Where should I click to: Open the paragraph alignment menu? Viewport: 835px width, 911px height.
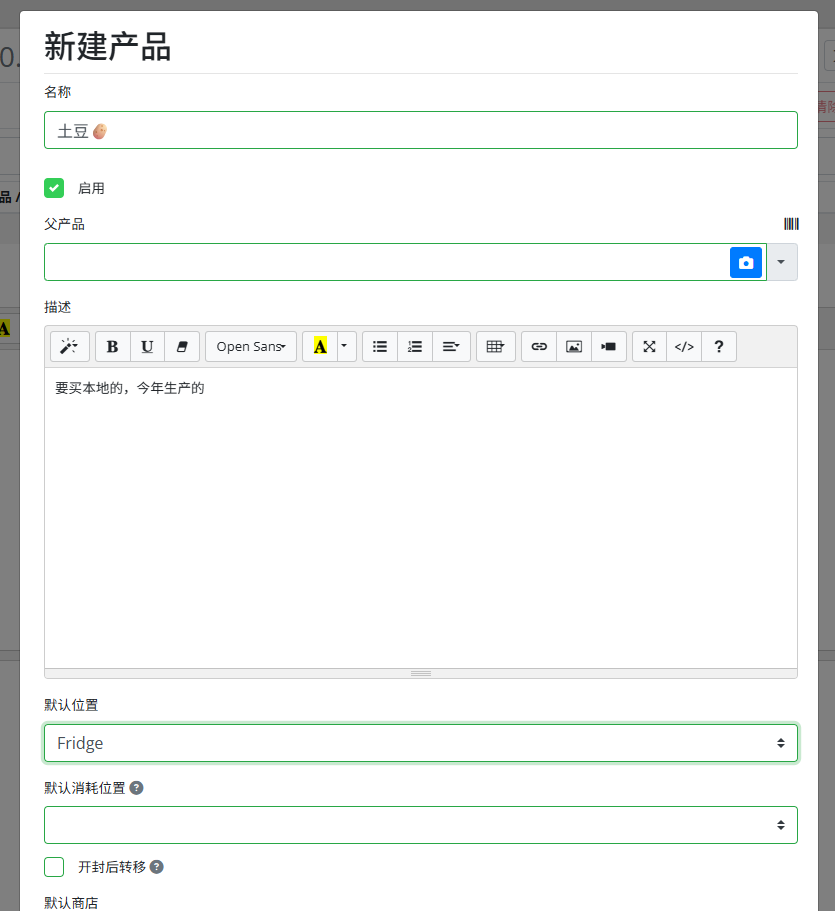[451, 347]
